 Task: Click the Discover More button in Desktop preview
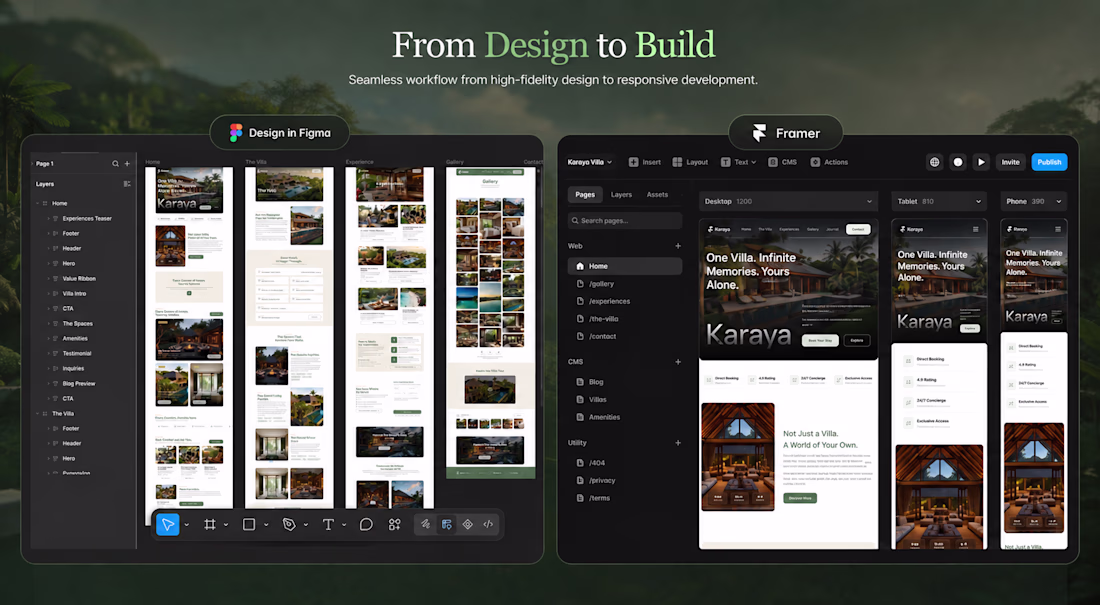(800, 498)
